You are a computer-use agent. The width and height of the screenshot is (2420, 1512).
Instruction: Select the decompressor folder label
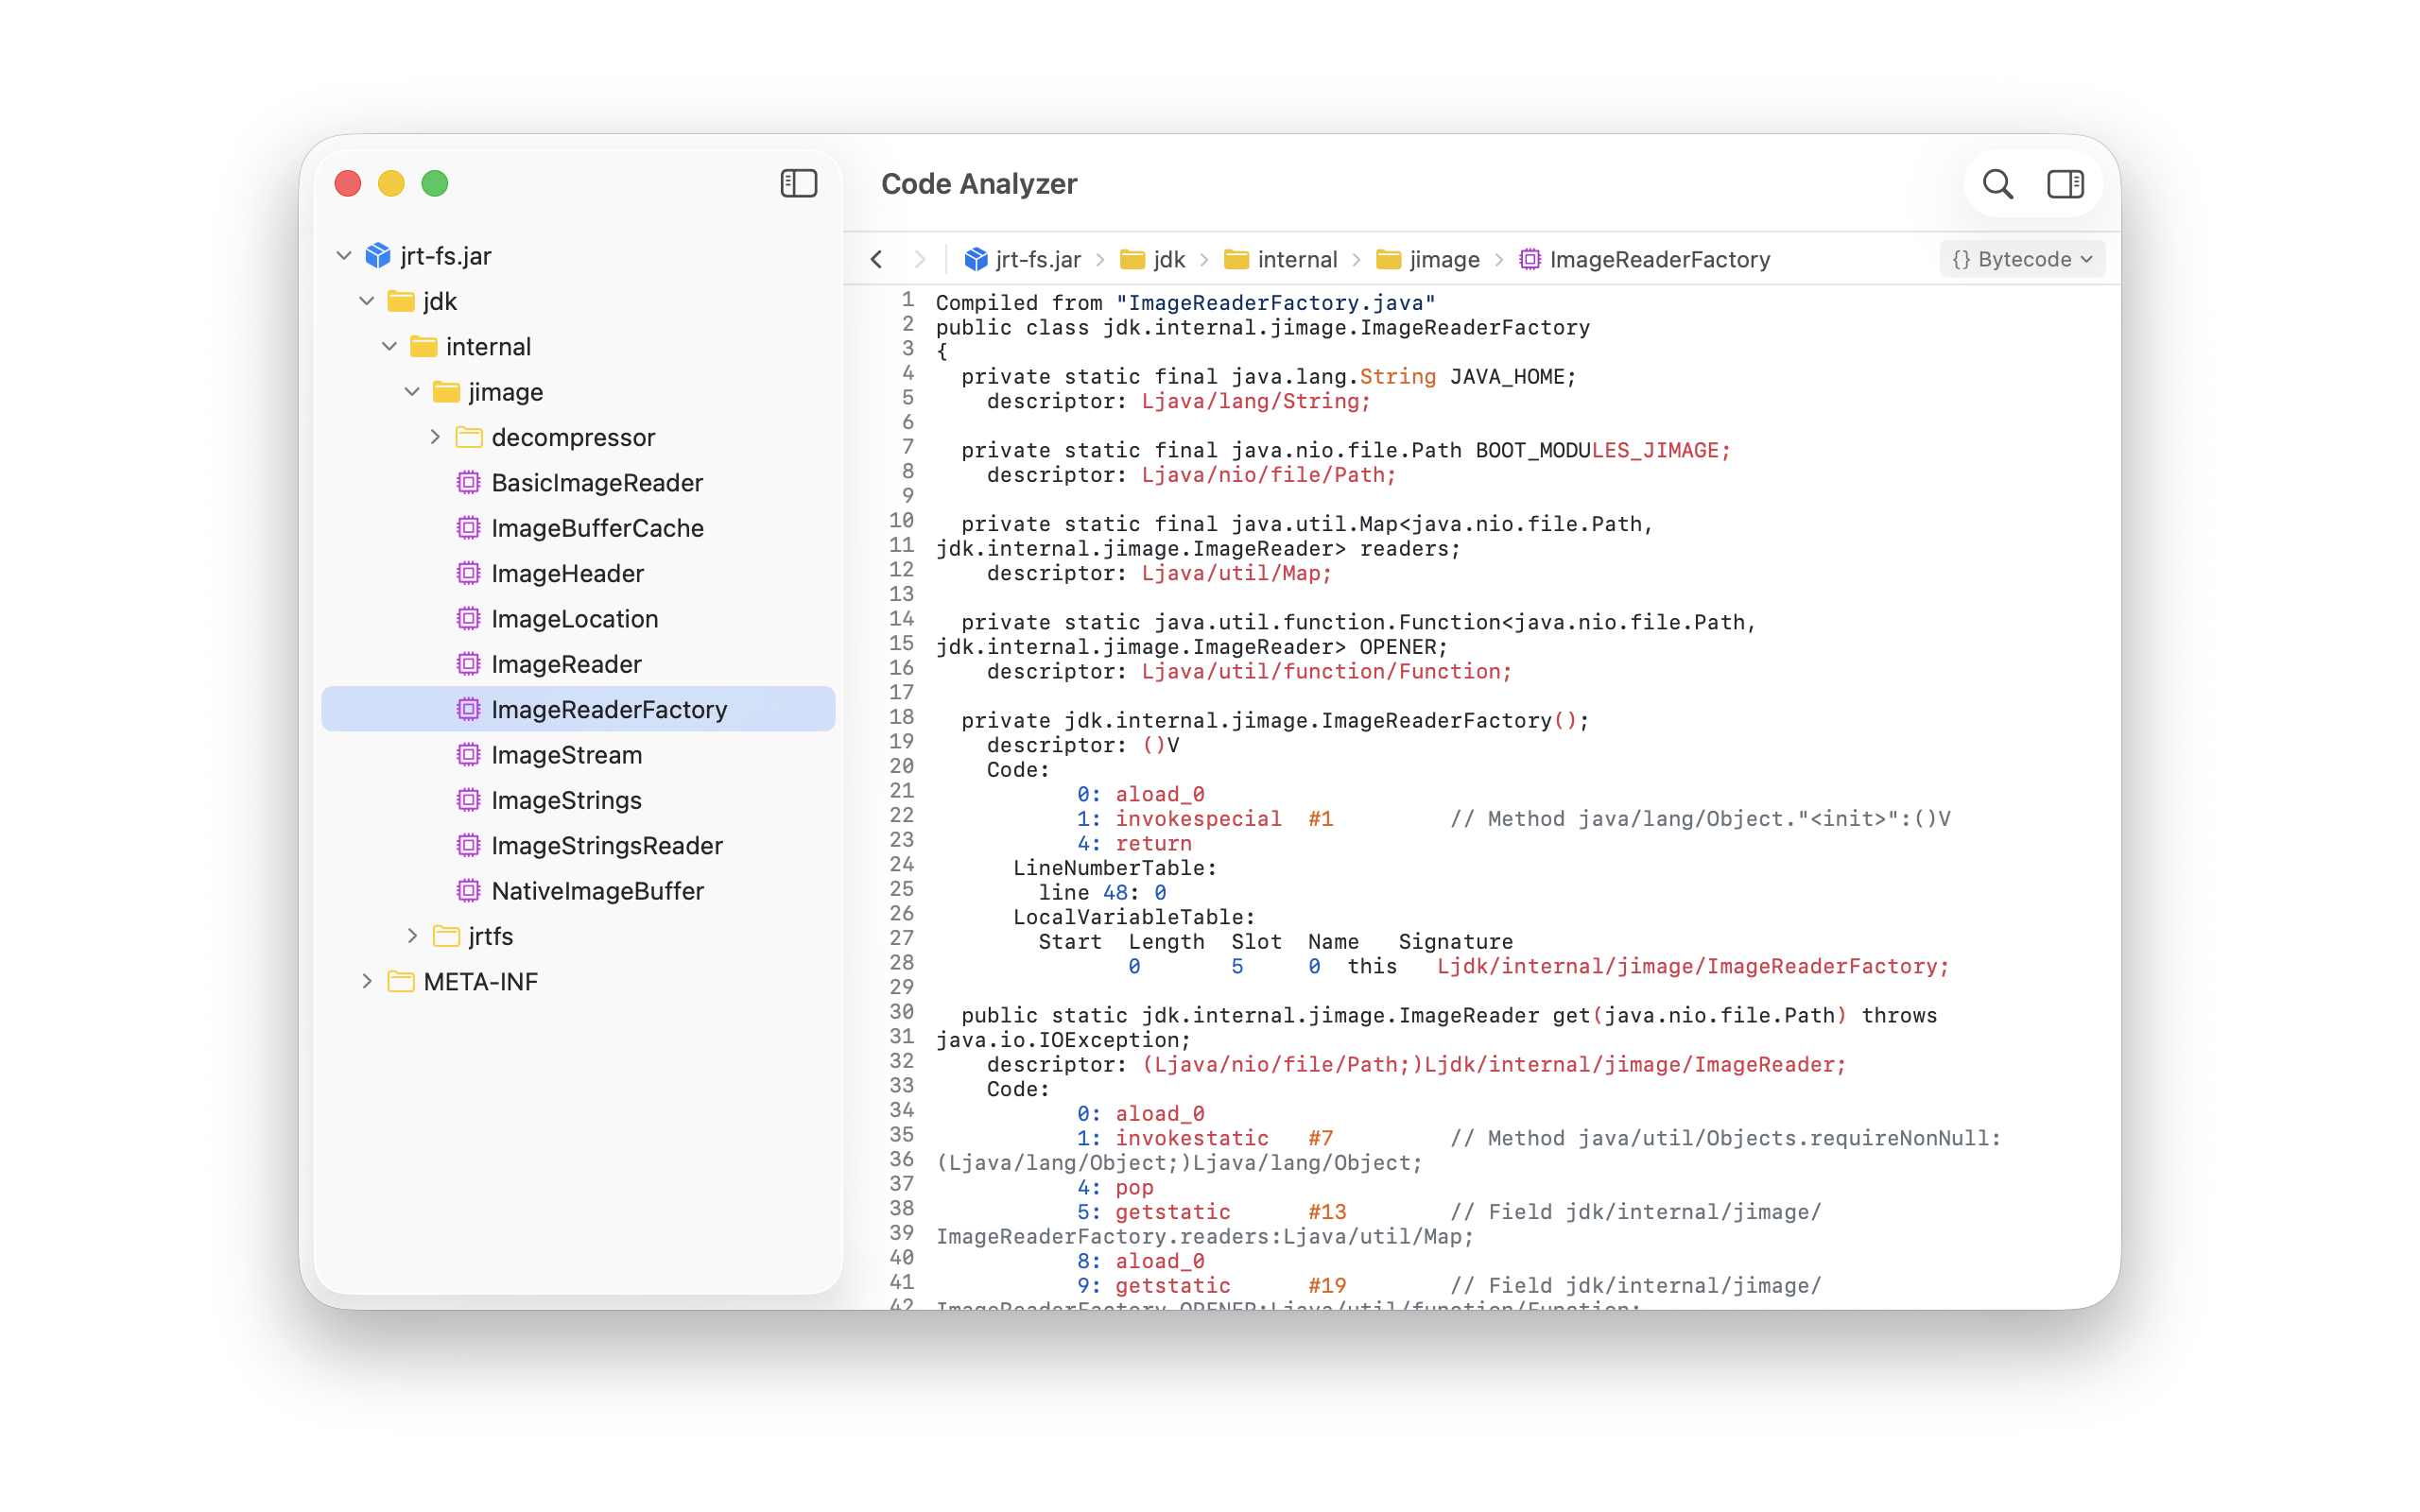[x=573, y=437]
